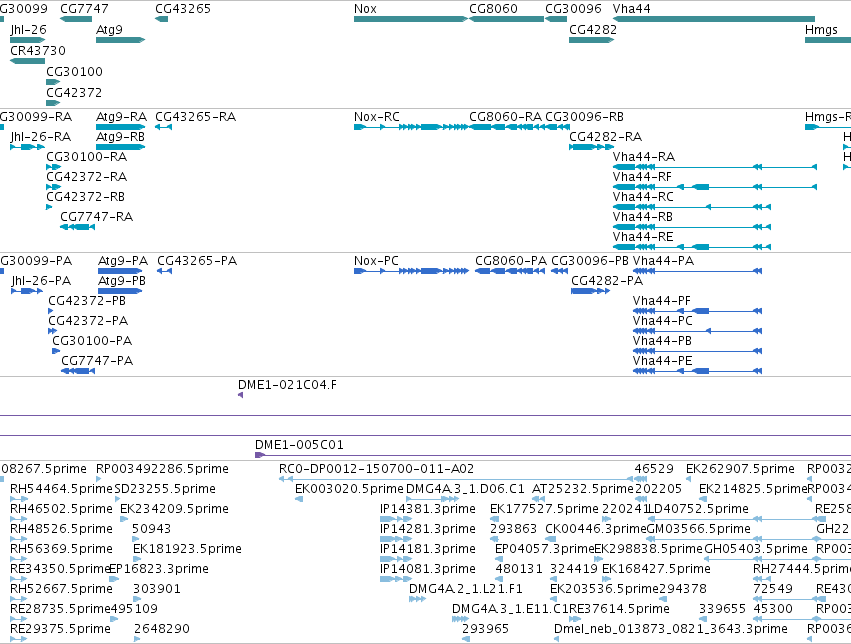Select the CG30100 gene label

74,72
